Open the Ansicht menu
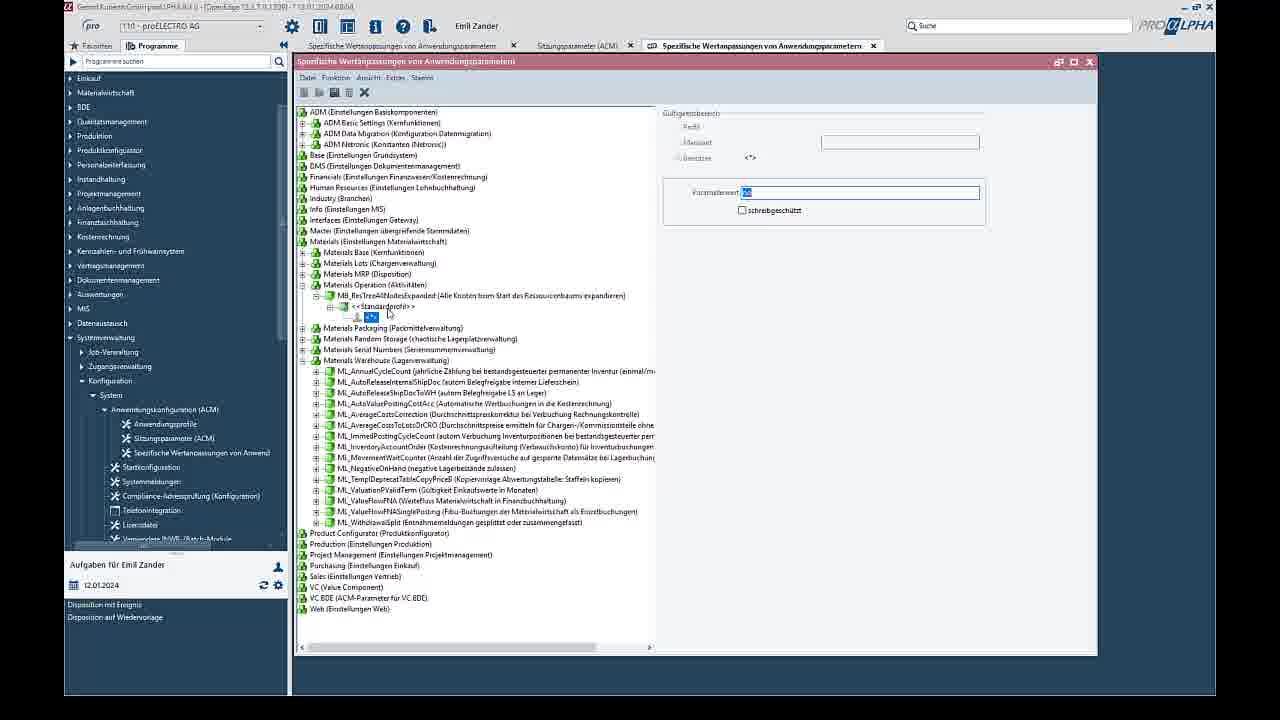Image resolution: width=1280 pixels, height=720 pixels. [368, 77]
